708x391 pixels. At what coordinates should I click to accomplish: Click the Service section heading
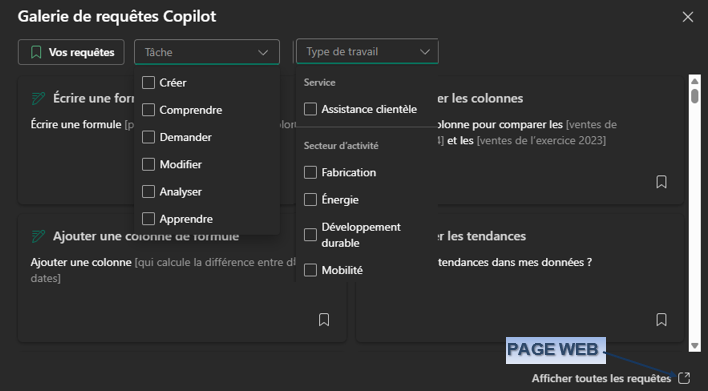(x=320, y=83)
